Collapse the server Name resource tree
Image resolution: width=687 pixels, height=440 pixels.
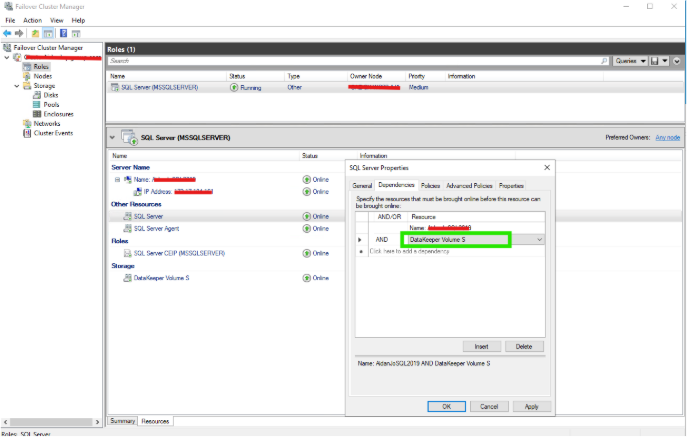(117, 180)
